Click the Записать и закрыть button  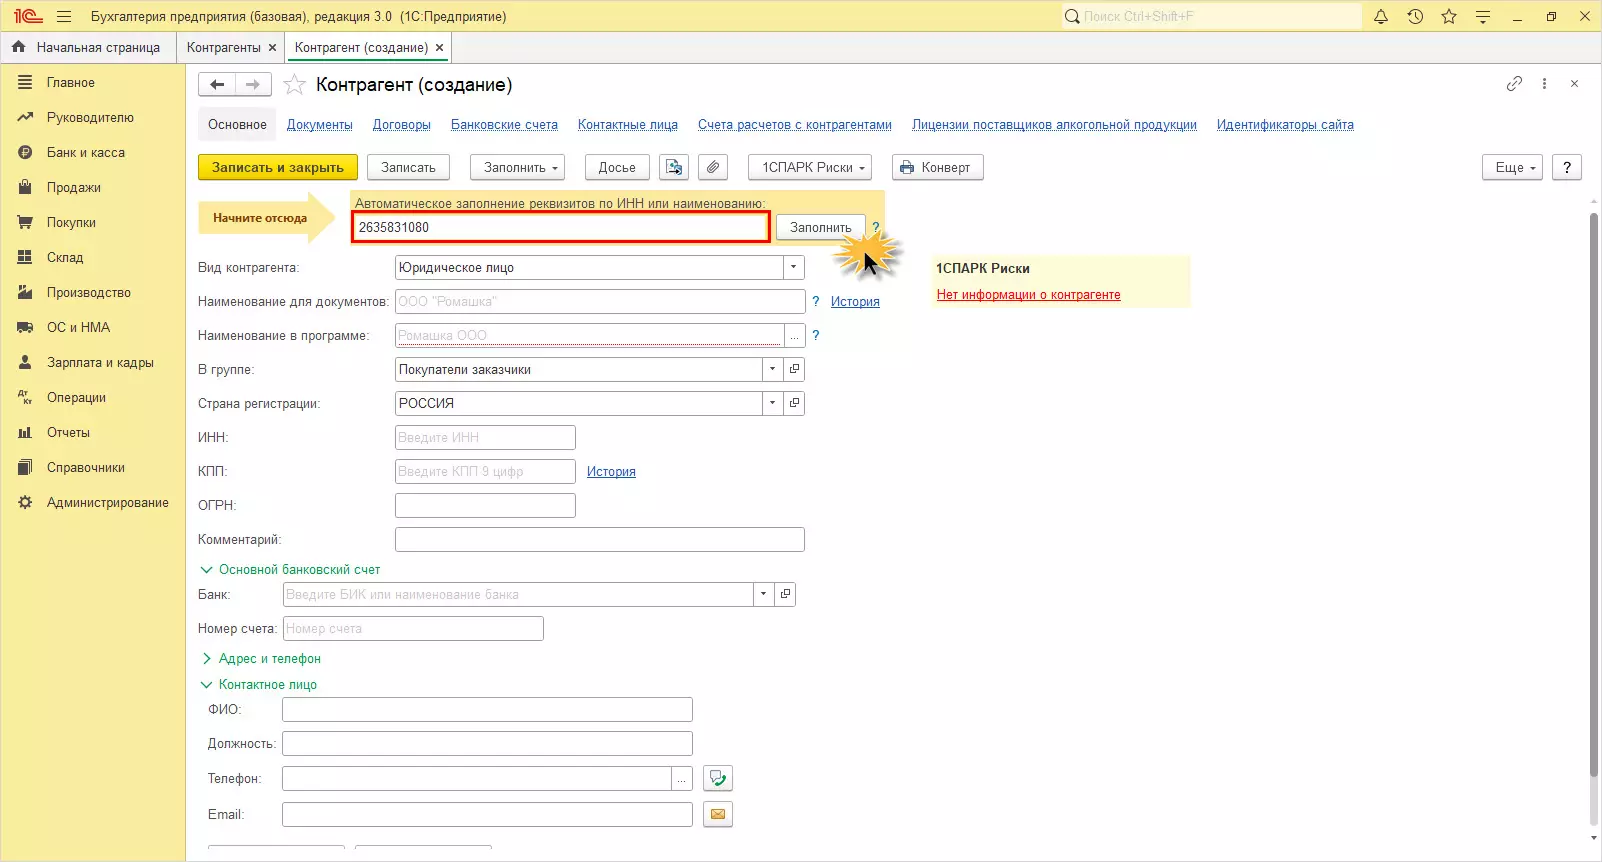pyautogui.click(x=277, y=167)
